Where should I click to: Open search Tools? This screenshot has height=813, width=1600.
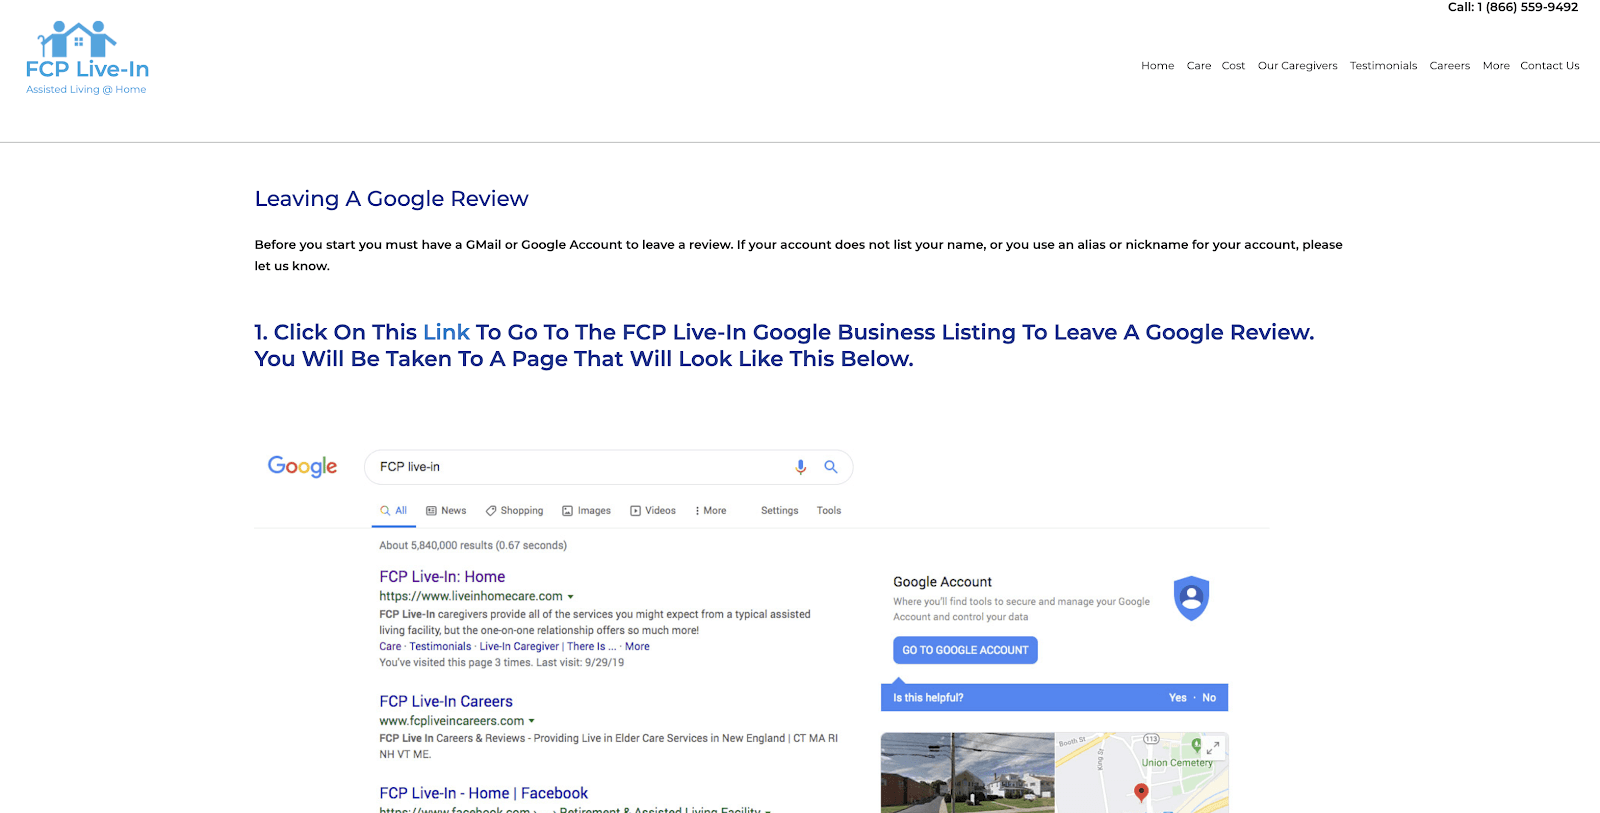point(829,511)
